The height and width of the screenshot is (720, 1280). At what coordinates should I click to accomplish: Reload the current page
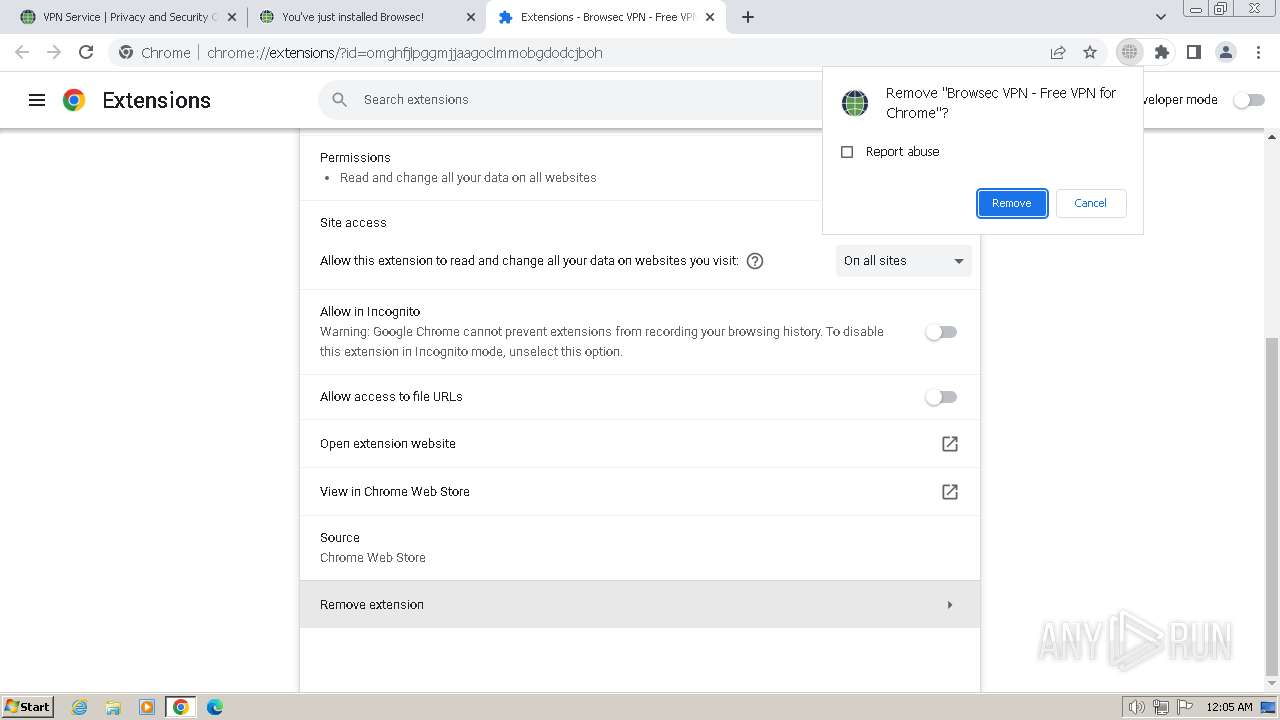click(86, 52)
